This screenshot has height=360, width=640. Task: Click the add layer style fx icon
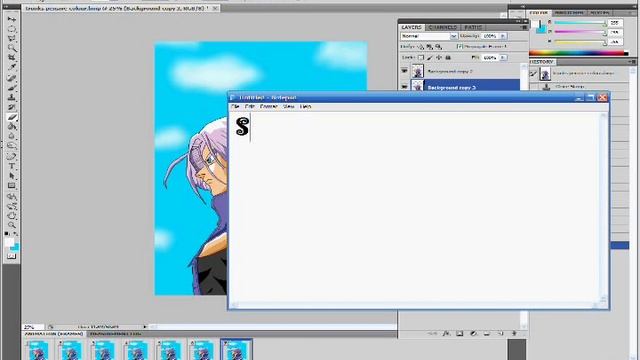pyautogui.click(x=446, y=333)
